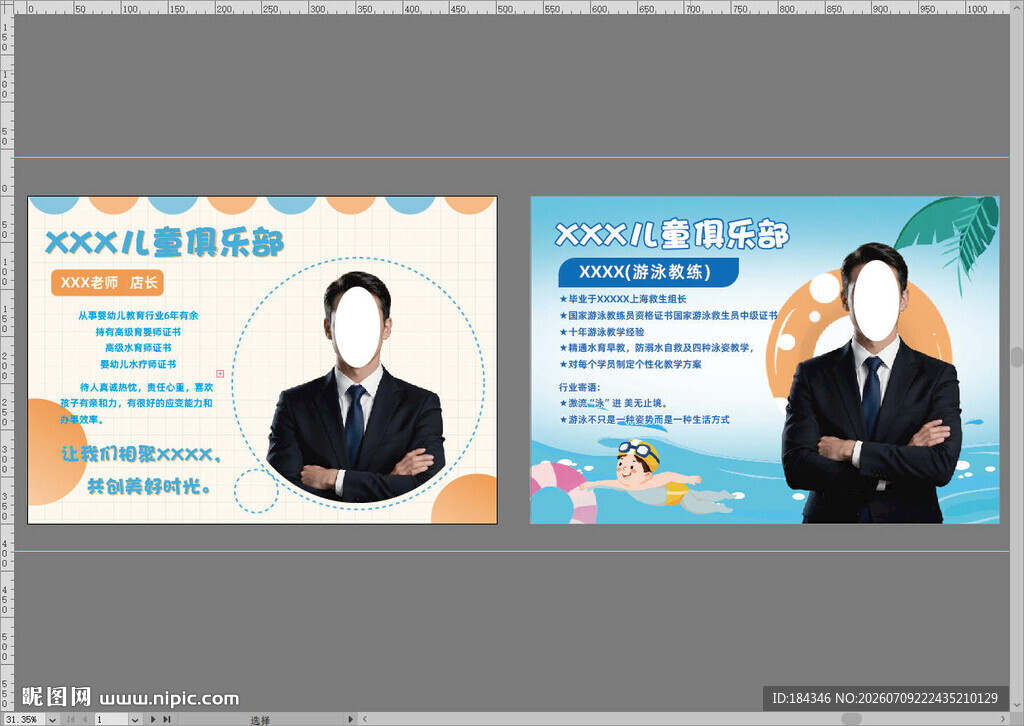1024x726 pixels.
Task: Click horizontal scrollbar right arrow
Action: tap(1003, 719)
